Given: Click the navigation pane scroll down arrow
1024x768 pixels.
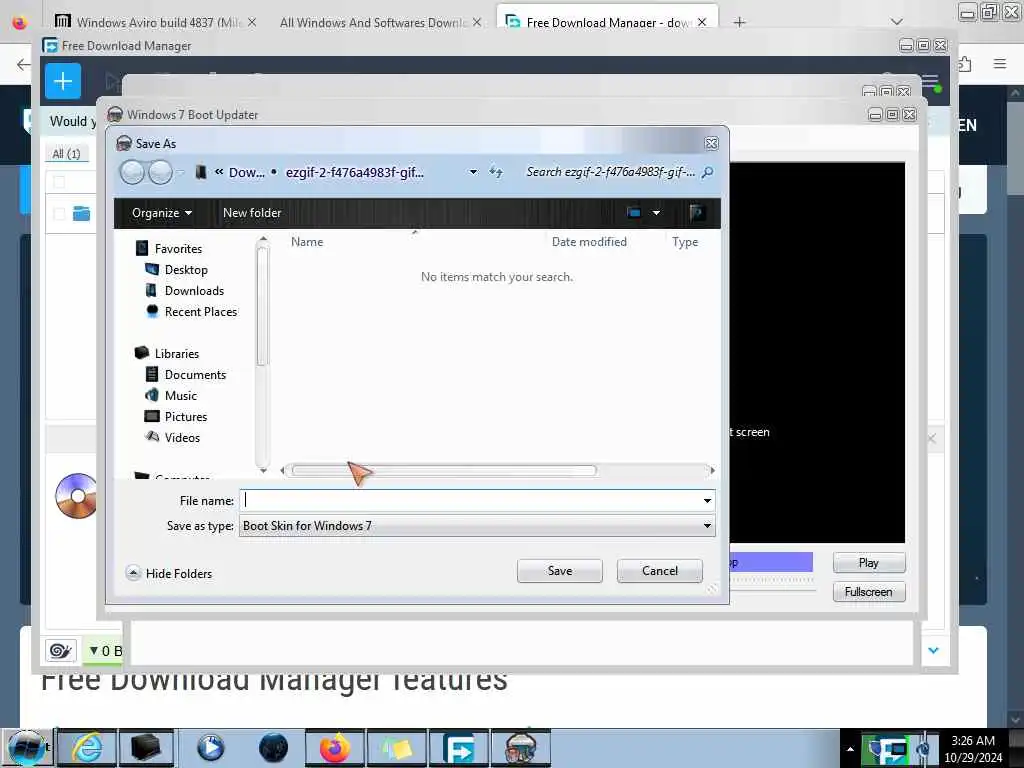Looking at the screenshot, I should (x=263, y=470).
